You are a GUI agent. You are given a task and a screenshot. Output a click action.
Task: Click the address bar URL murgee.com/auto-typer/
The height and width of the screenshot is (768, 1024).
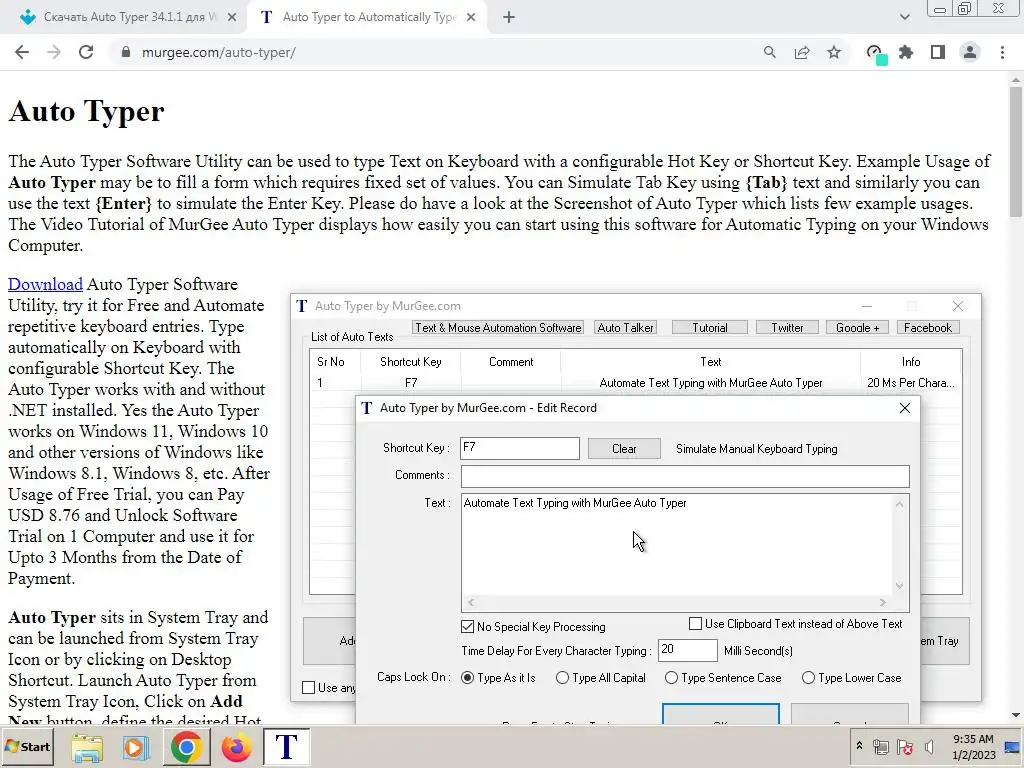(219, 52)
